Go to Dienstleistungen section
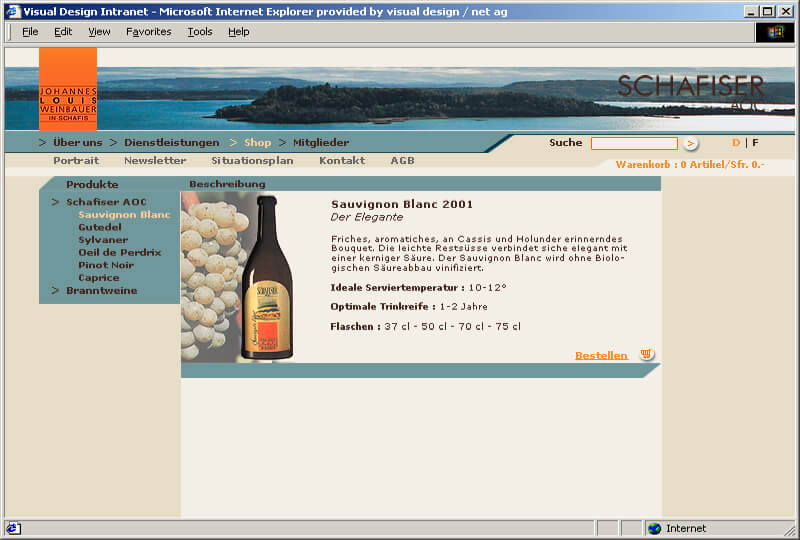800x540 pixels. (x=171, y=142)
